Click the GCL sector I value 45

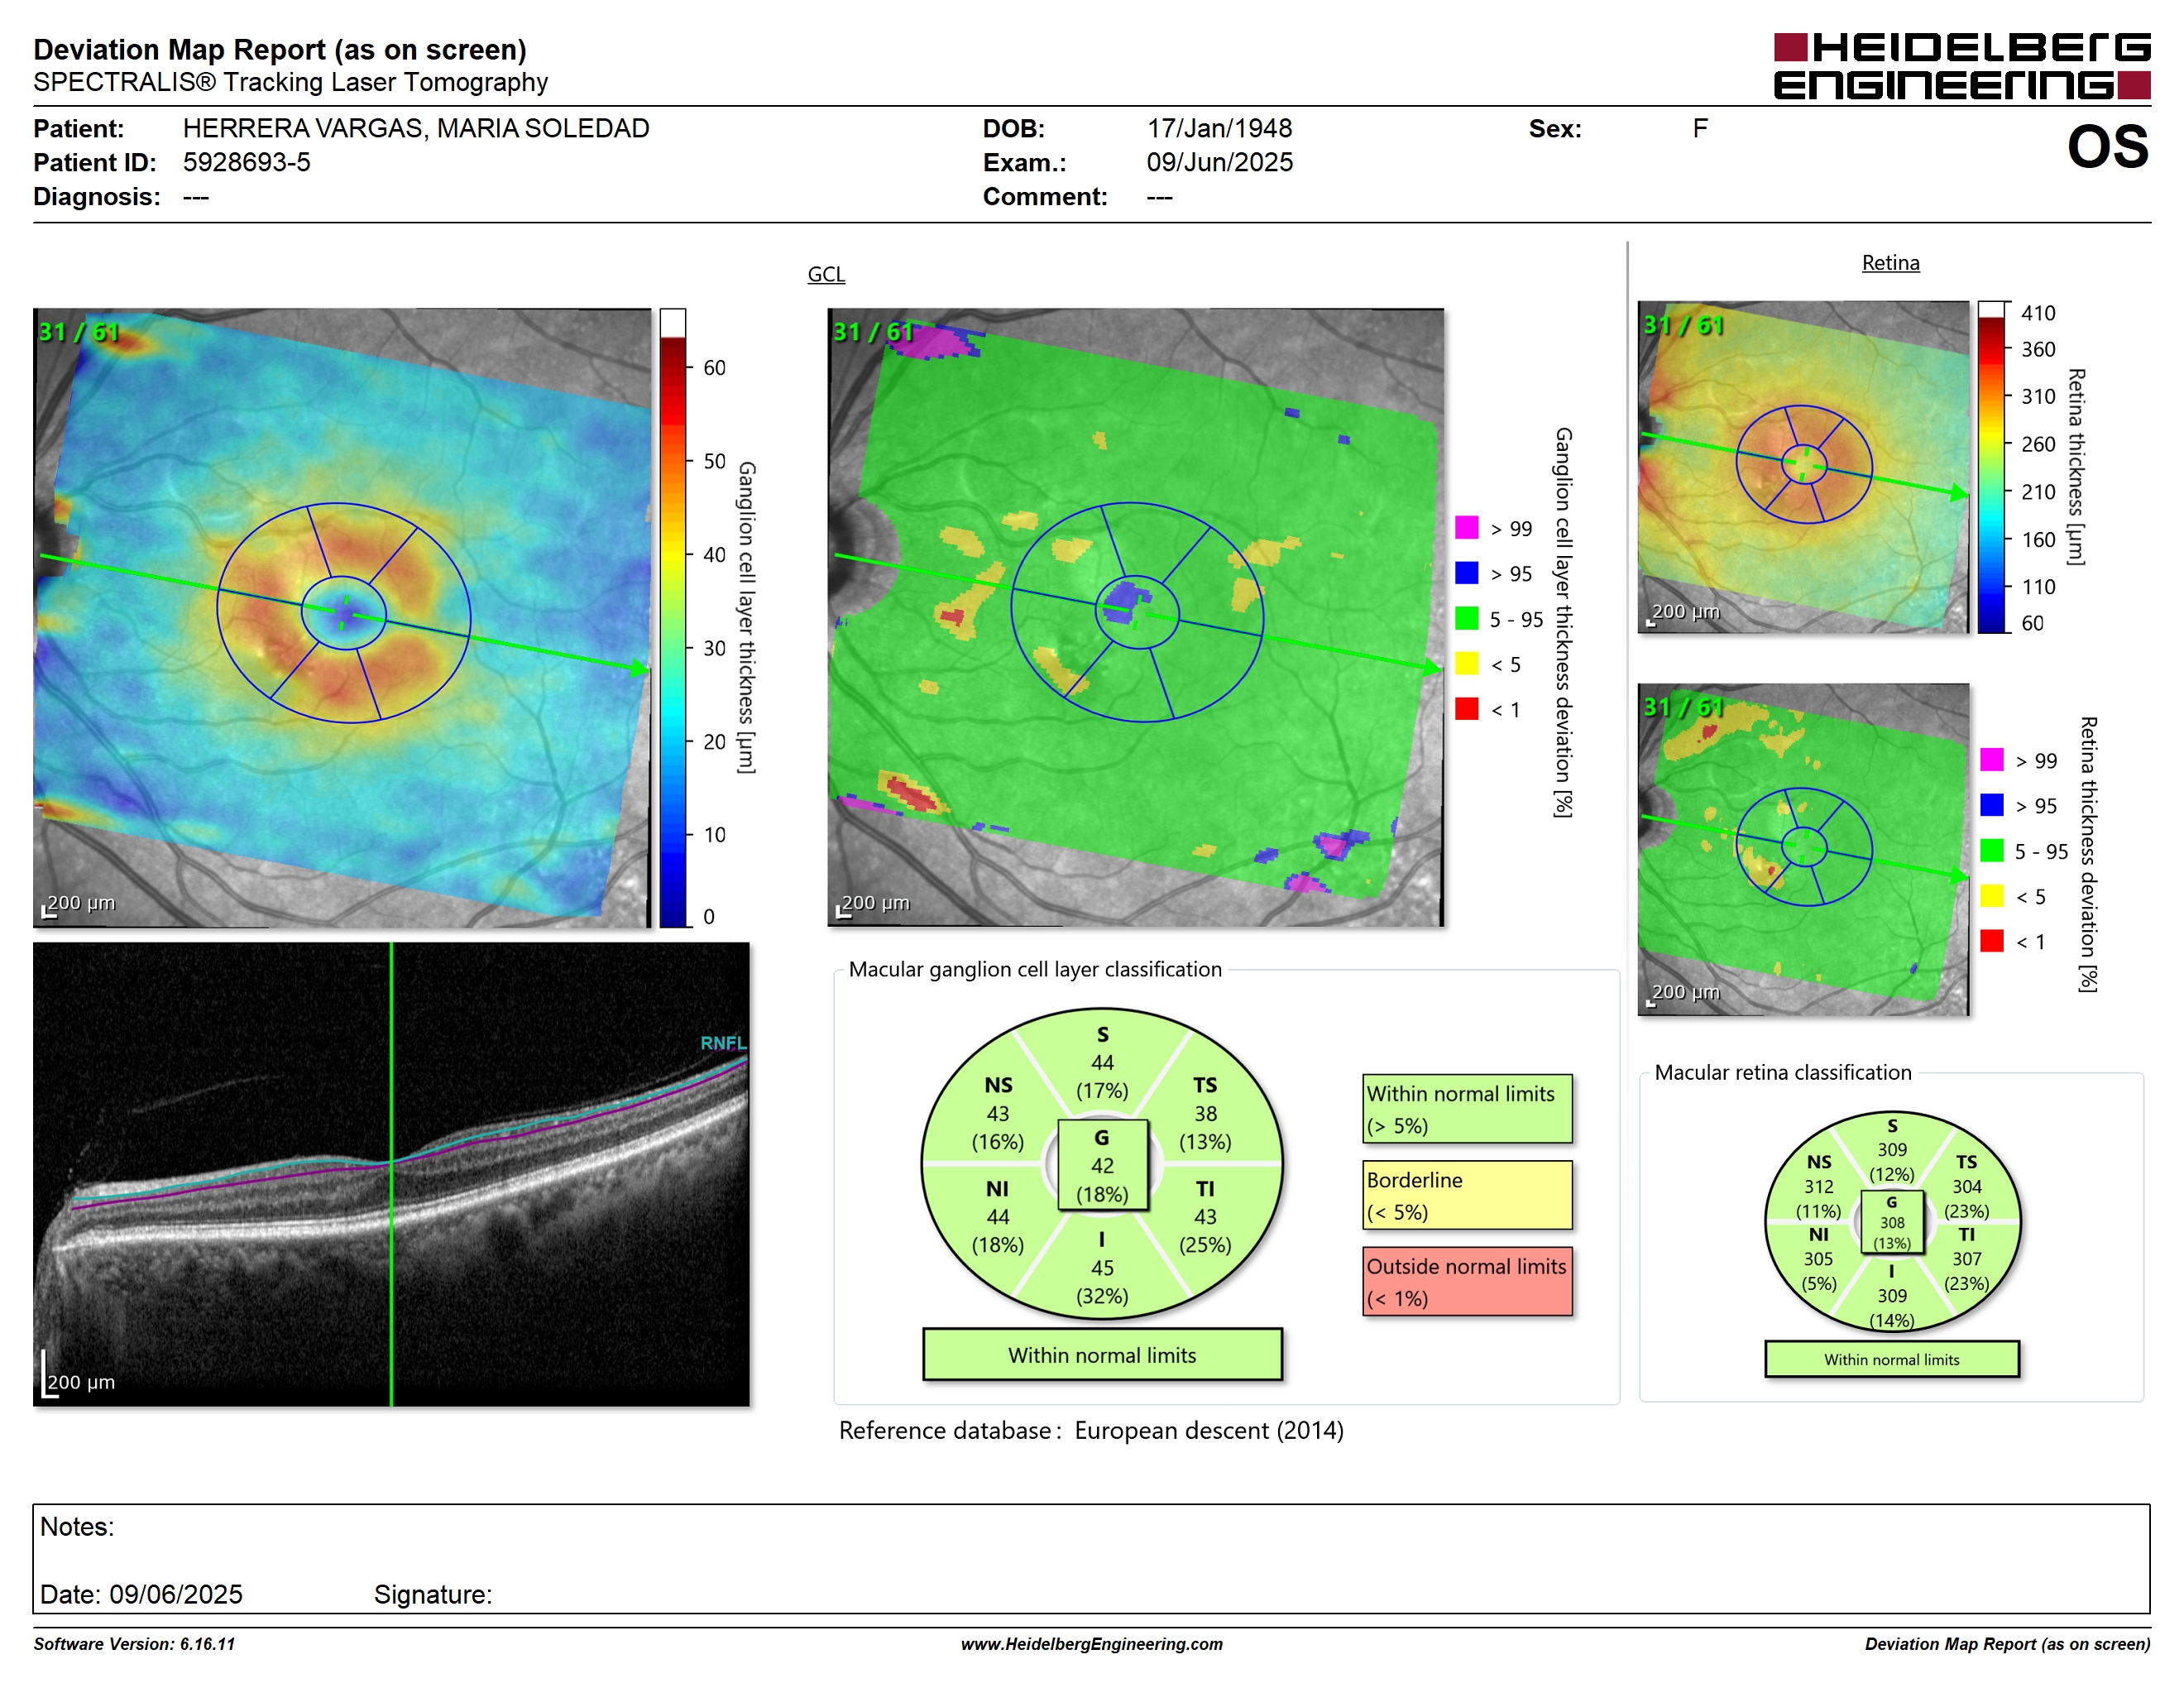[1102, 1268]
